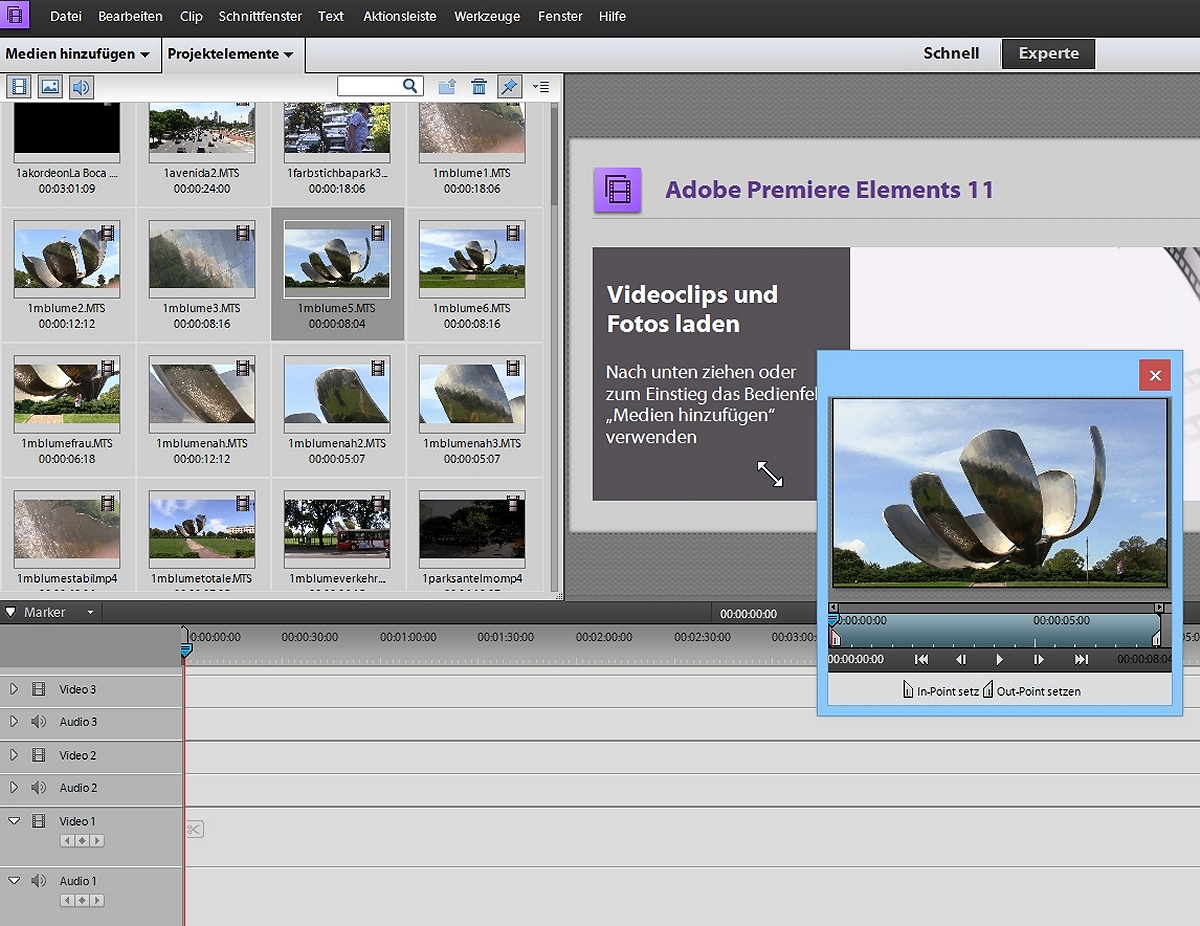1200x926 pixels.
Task: Step forward one frame in preview
Action: pyautogui.click(x=1039, y=659)
